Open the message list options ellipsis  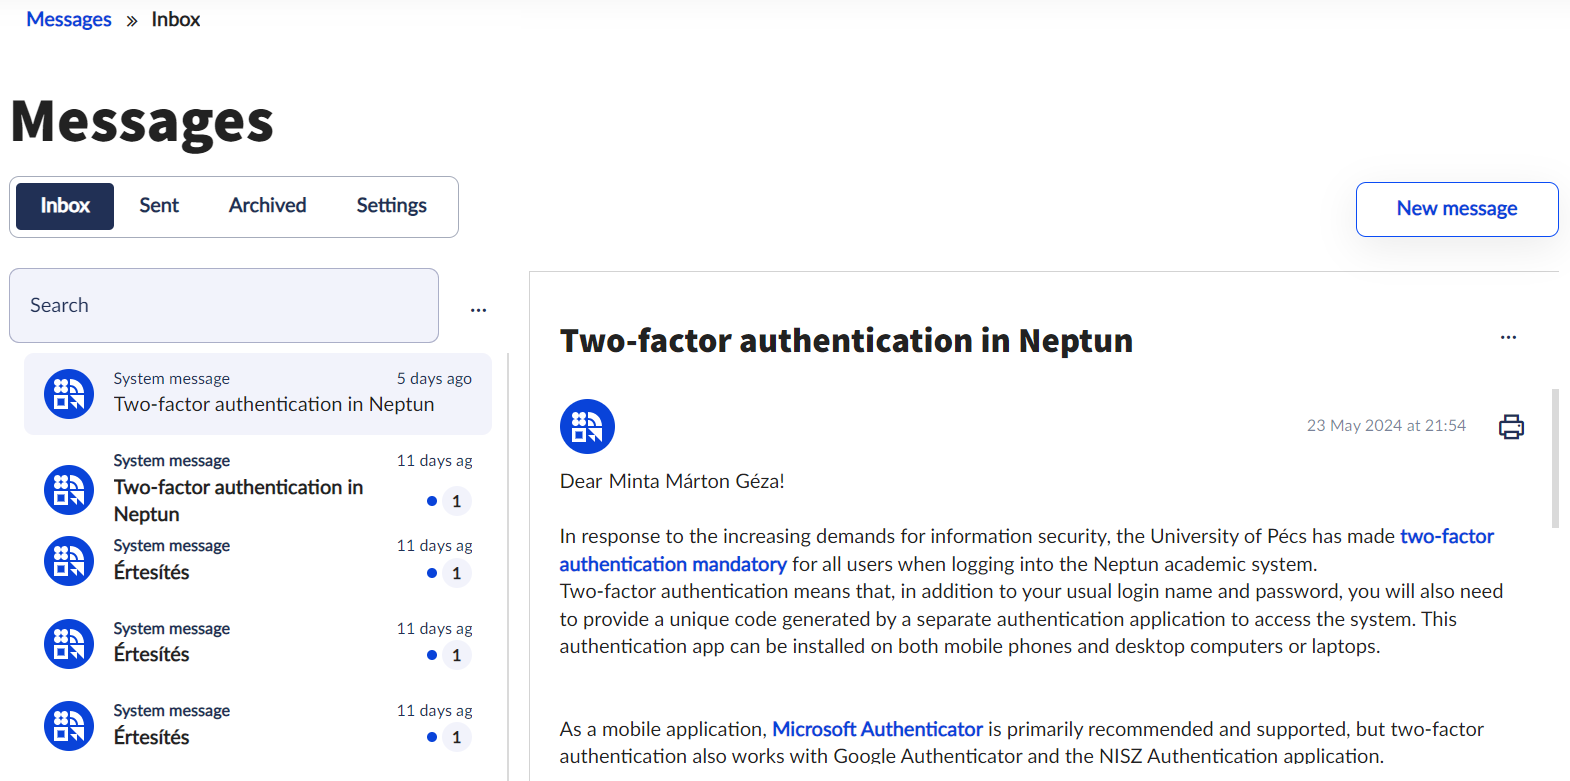click(x=478, y=310)
